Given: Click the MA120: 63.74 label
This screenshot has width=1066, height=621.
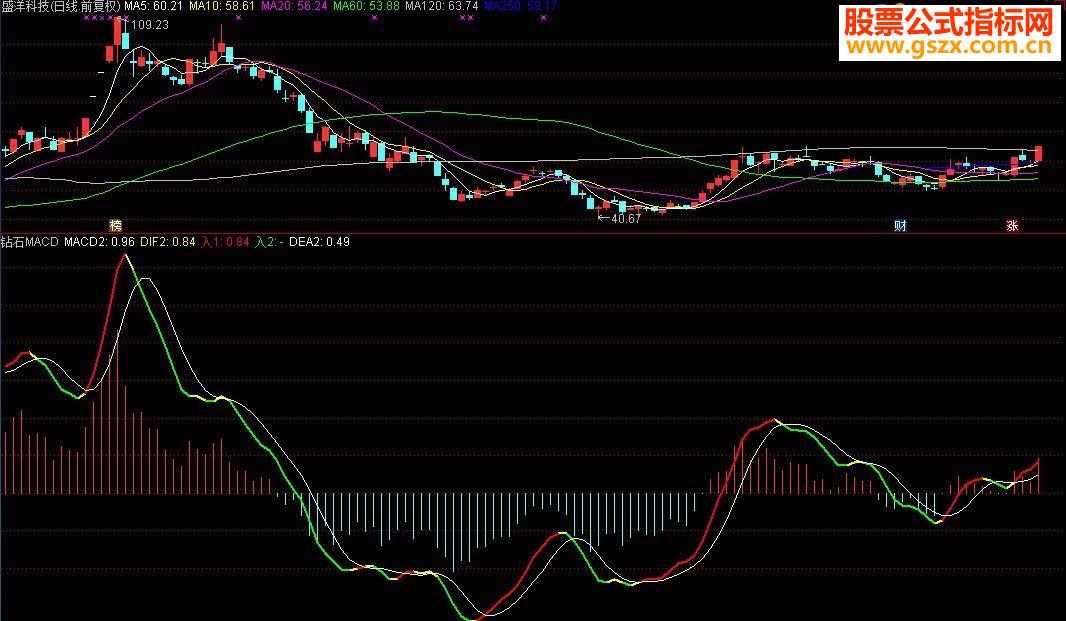Looking at the screenshot, I should tap(442, 6).
